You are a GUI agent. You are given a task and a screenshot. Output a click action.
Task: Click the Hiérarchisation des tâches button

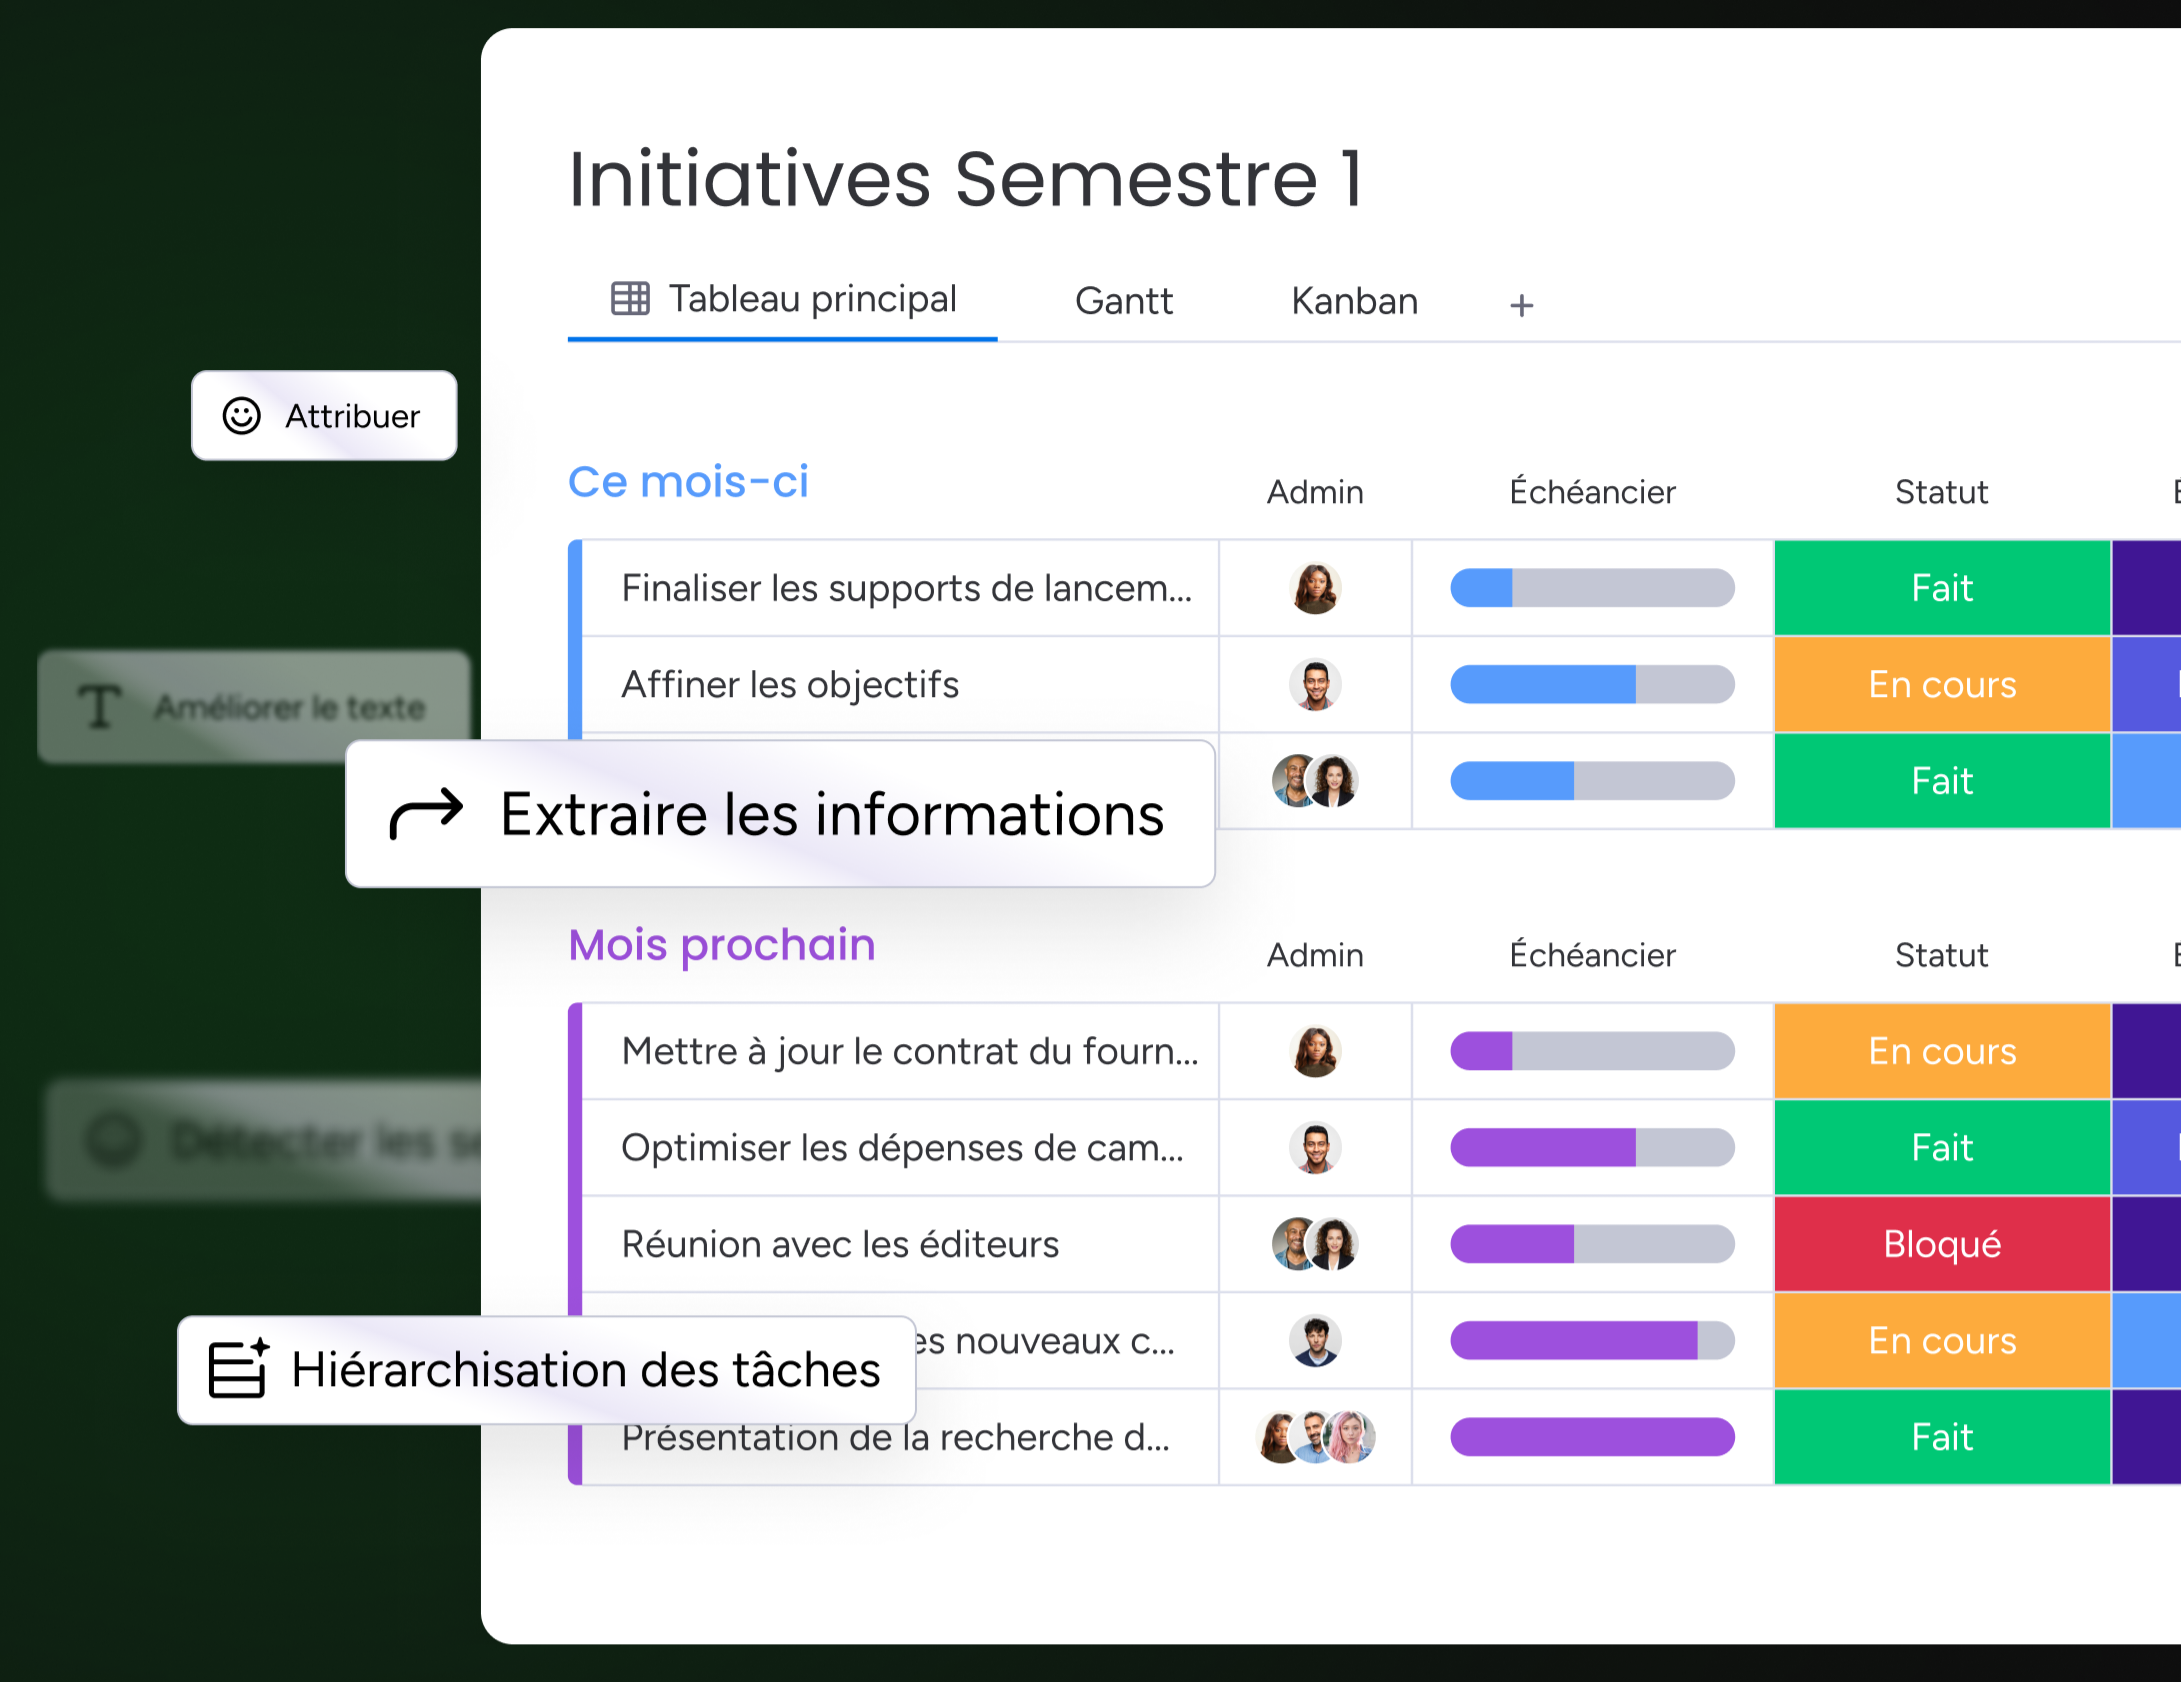click(547, 1370)
